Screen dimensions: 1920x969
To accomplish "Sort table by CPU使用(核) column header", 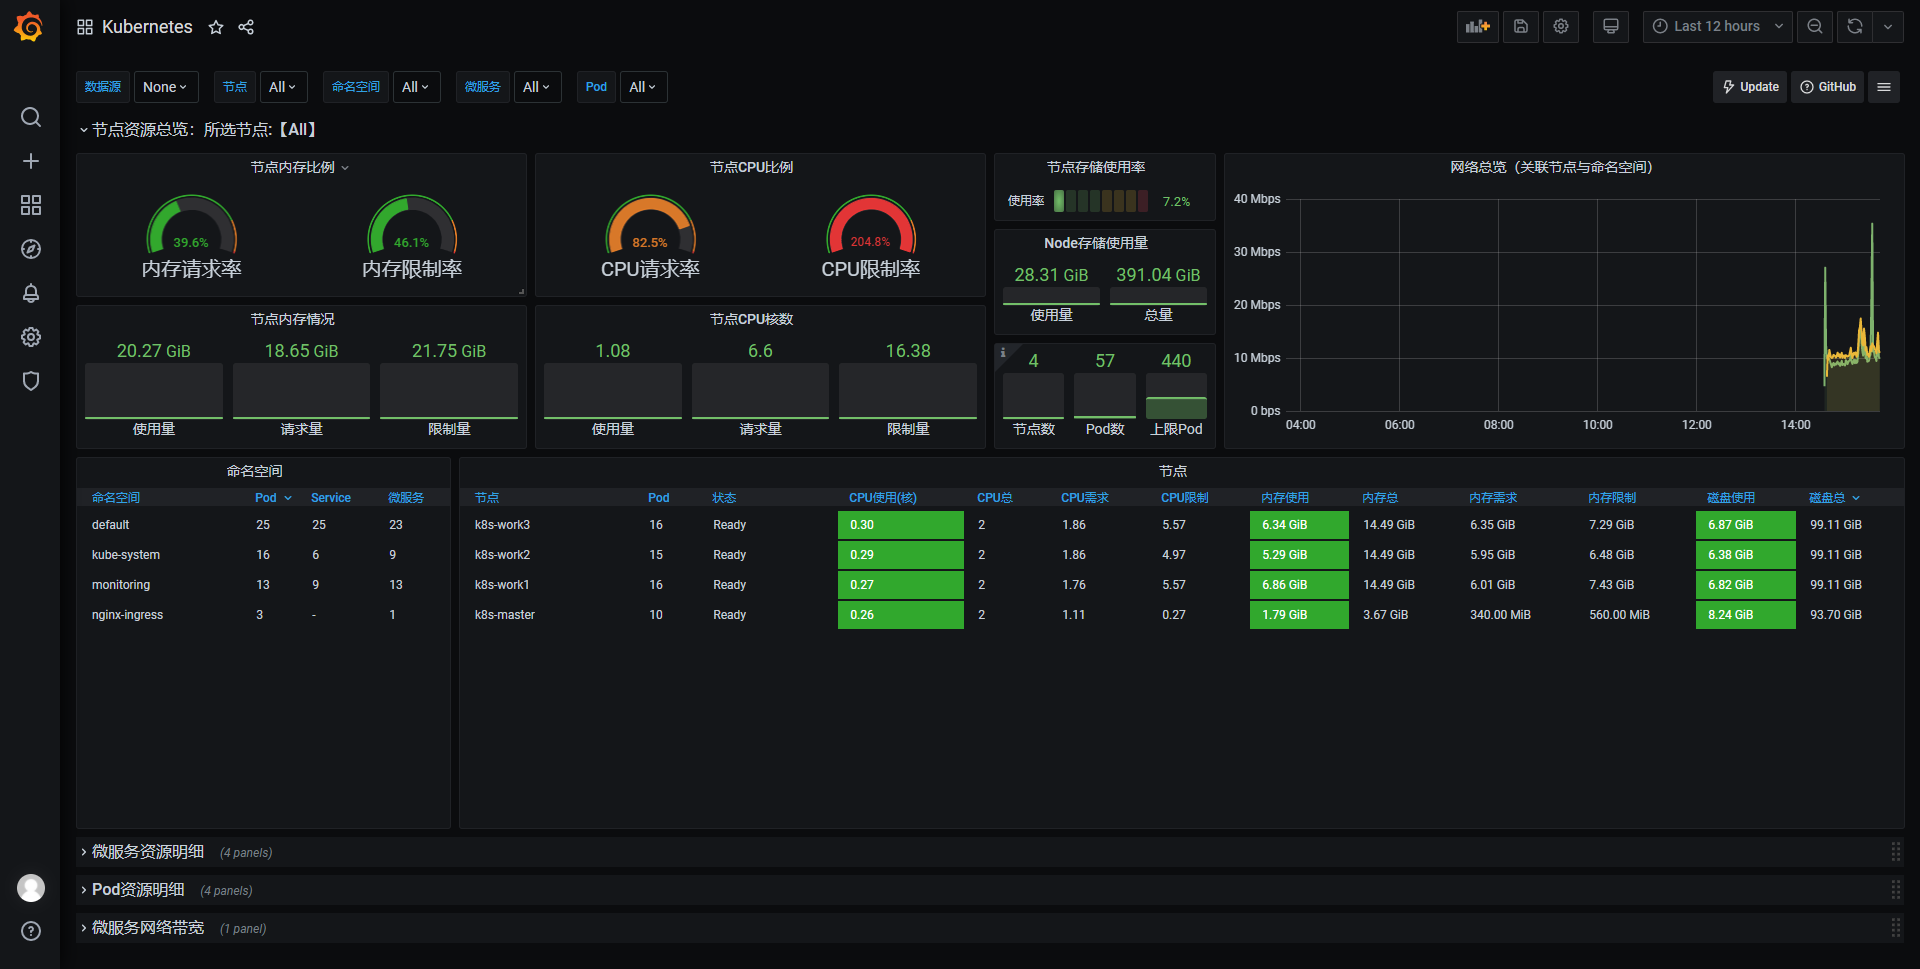I will pos(882,498).
